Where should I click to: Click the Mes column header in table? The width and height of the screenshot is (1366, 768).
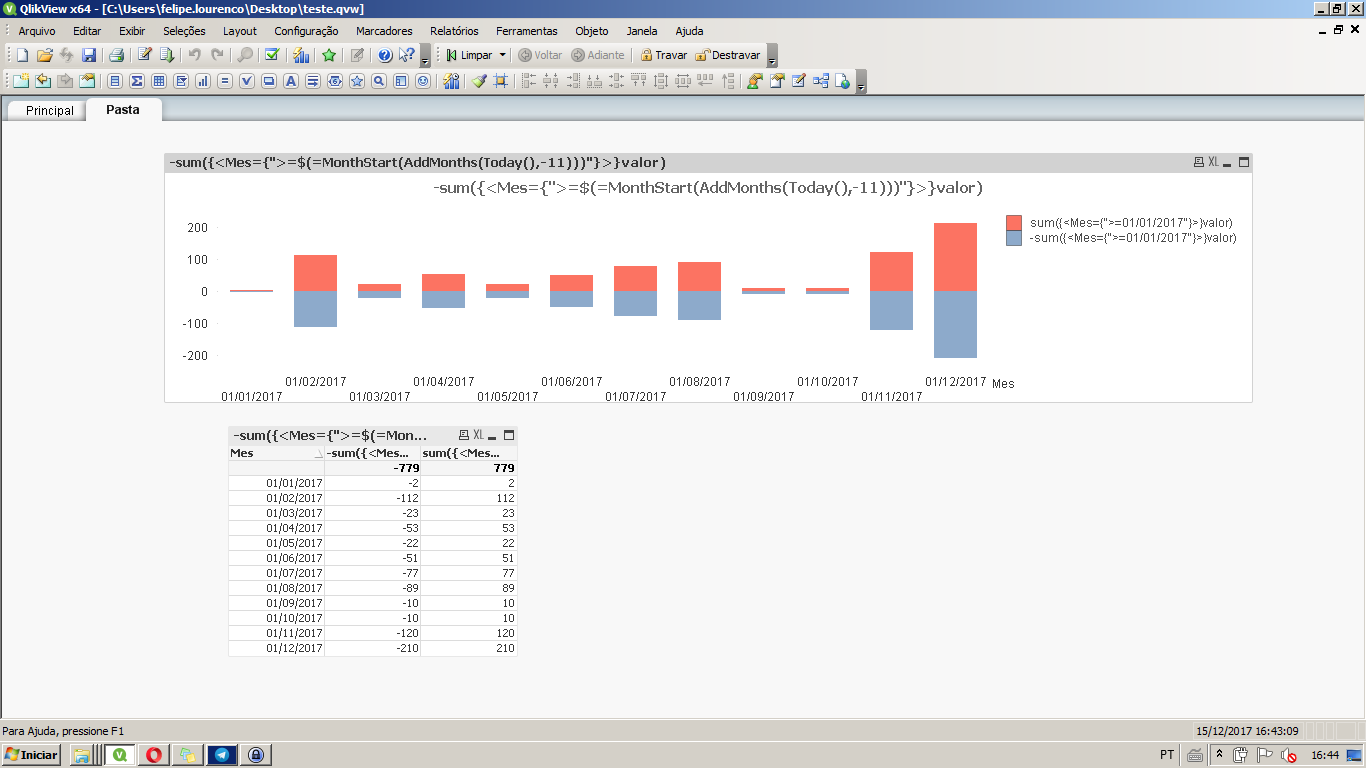point(277,453)
